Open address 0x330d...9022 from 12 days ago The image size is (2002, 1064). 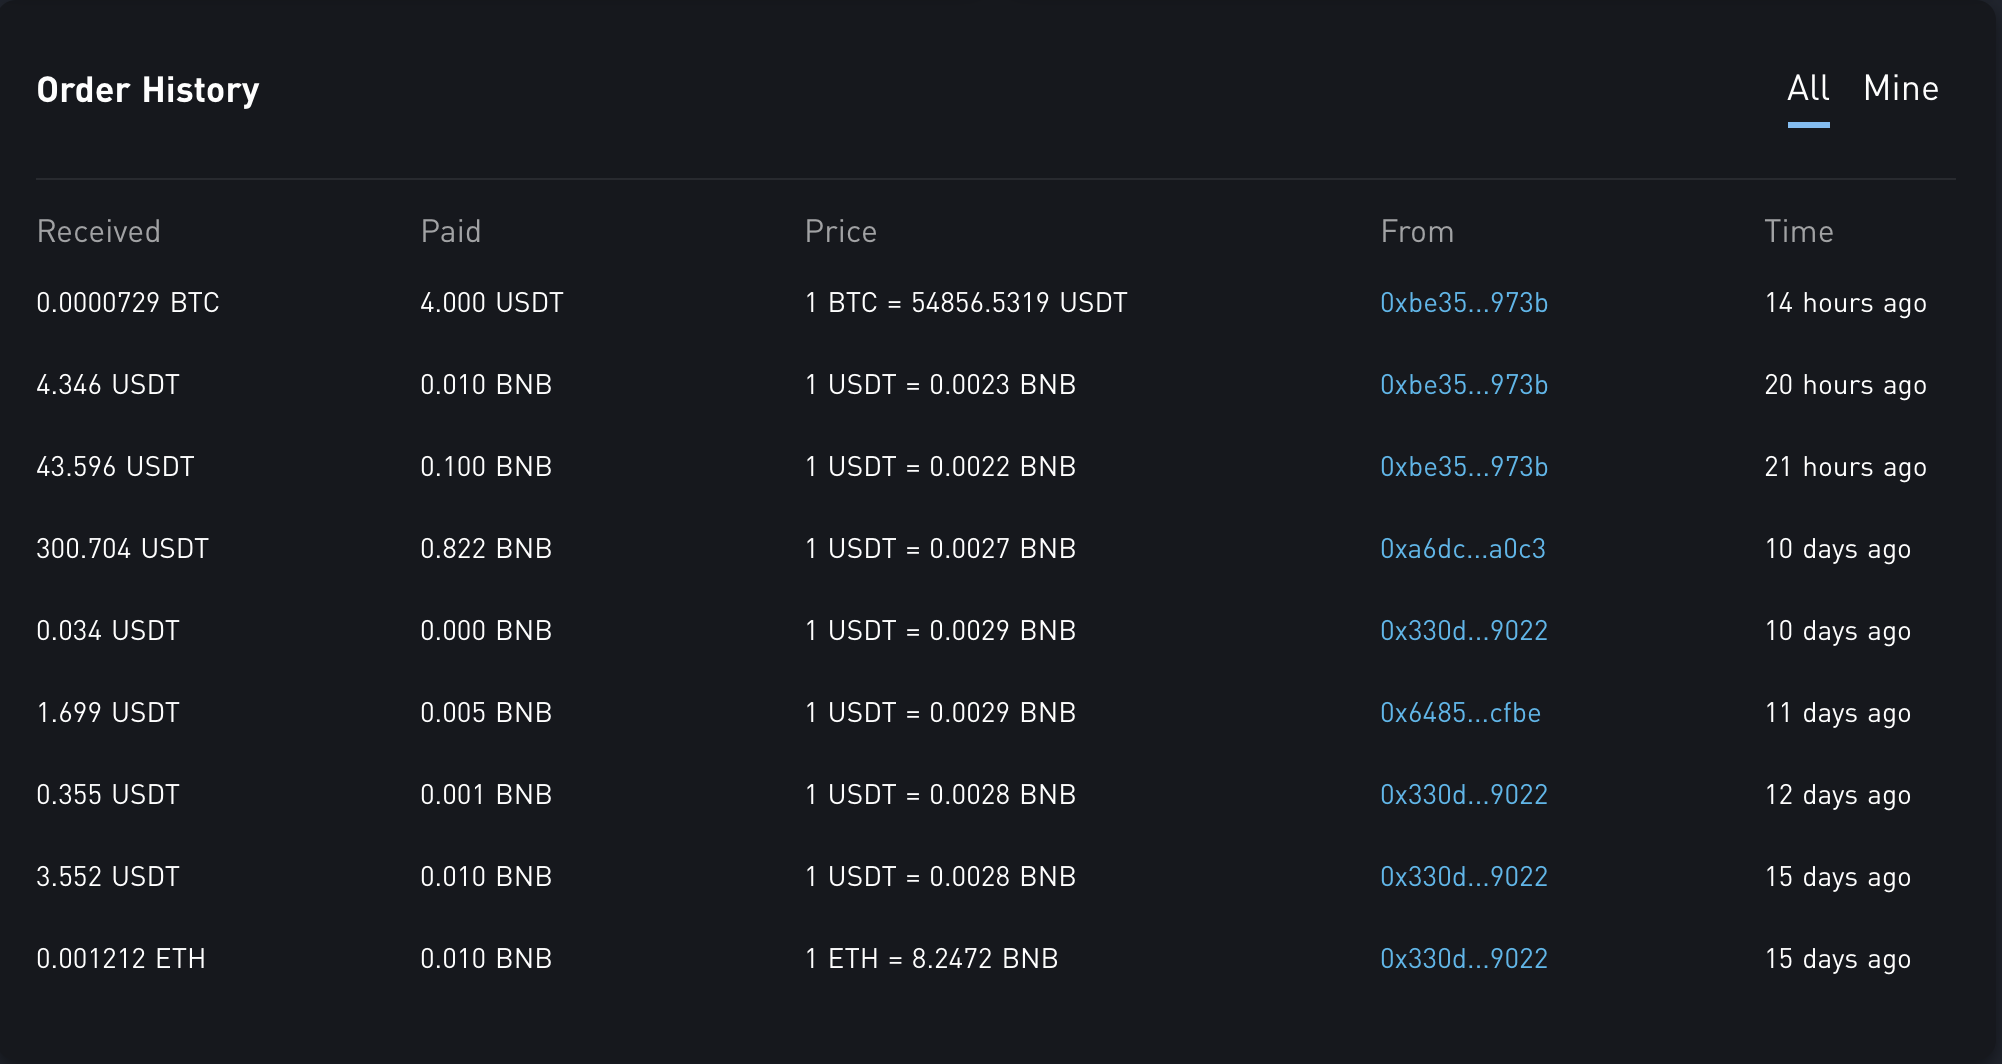click(x=1464, y=795)
